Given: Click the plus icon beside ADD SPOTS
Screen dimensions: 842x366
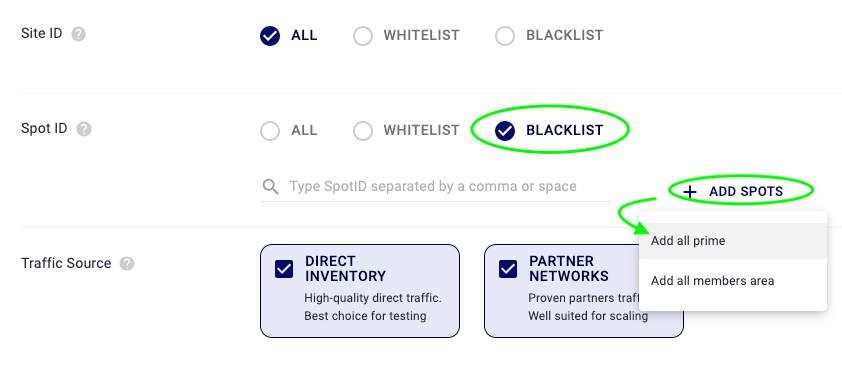Looking at the screenshot, I should [x=689, y=192].
